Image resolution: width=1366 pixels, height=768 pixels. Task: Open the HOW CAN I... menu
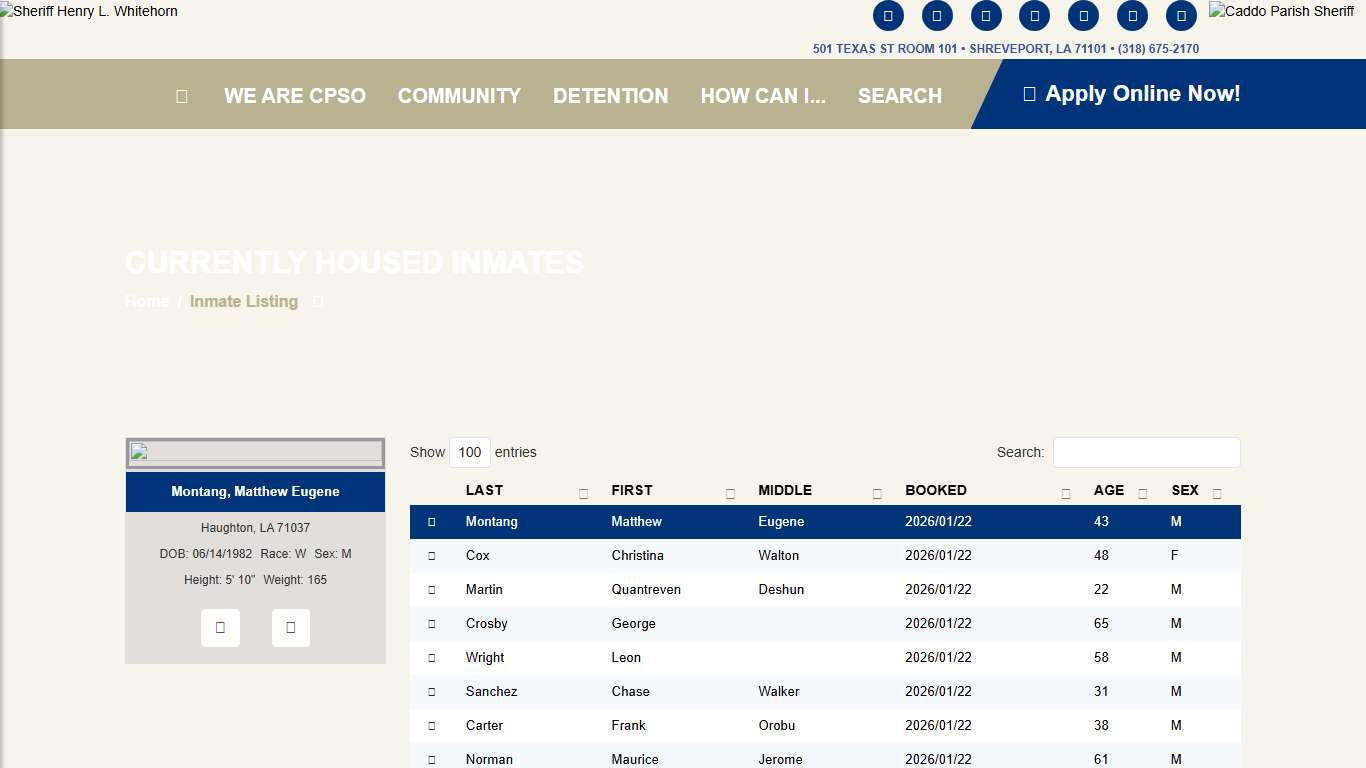point(764,95)
